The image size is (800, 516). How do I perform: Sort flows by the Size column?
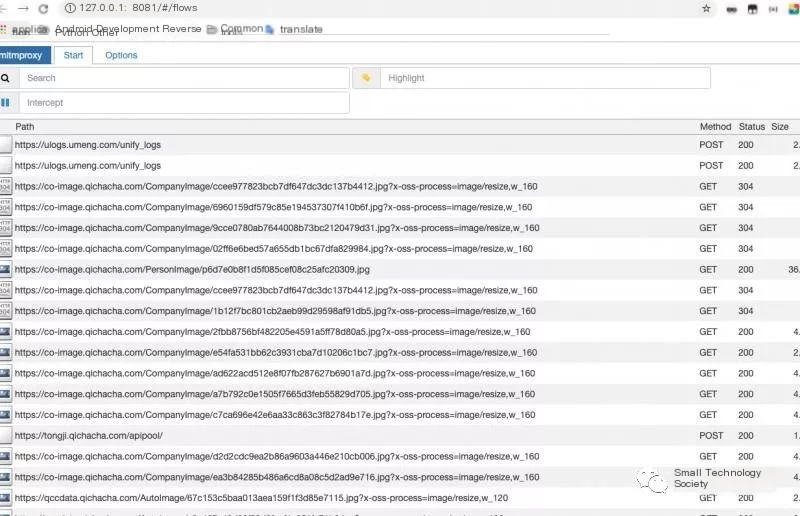[780, 127]
